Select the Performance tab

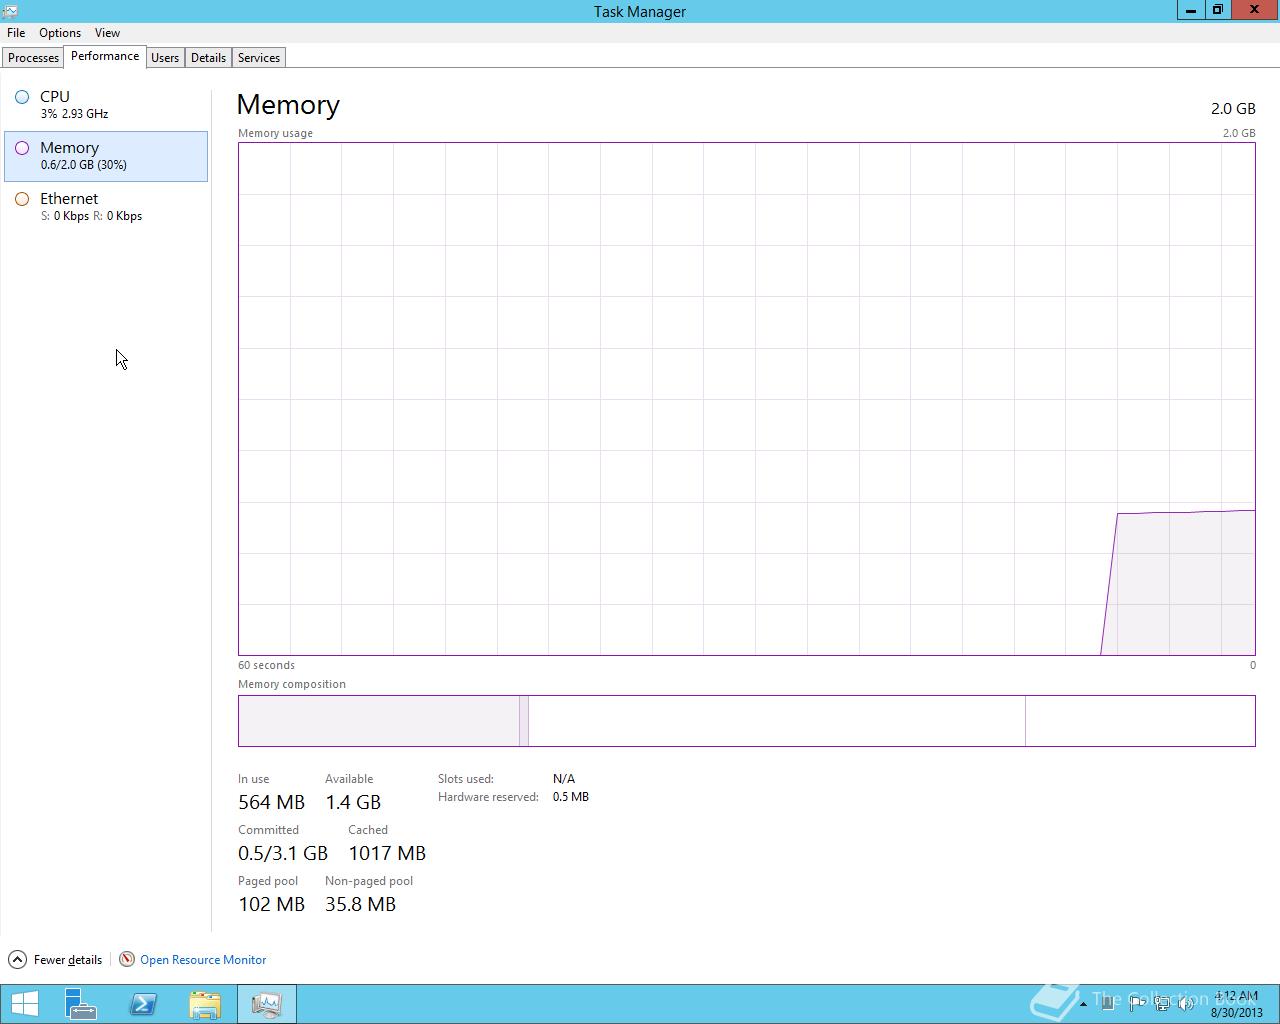coord(105,56)
